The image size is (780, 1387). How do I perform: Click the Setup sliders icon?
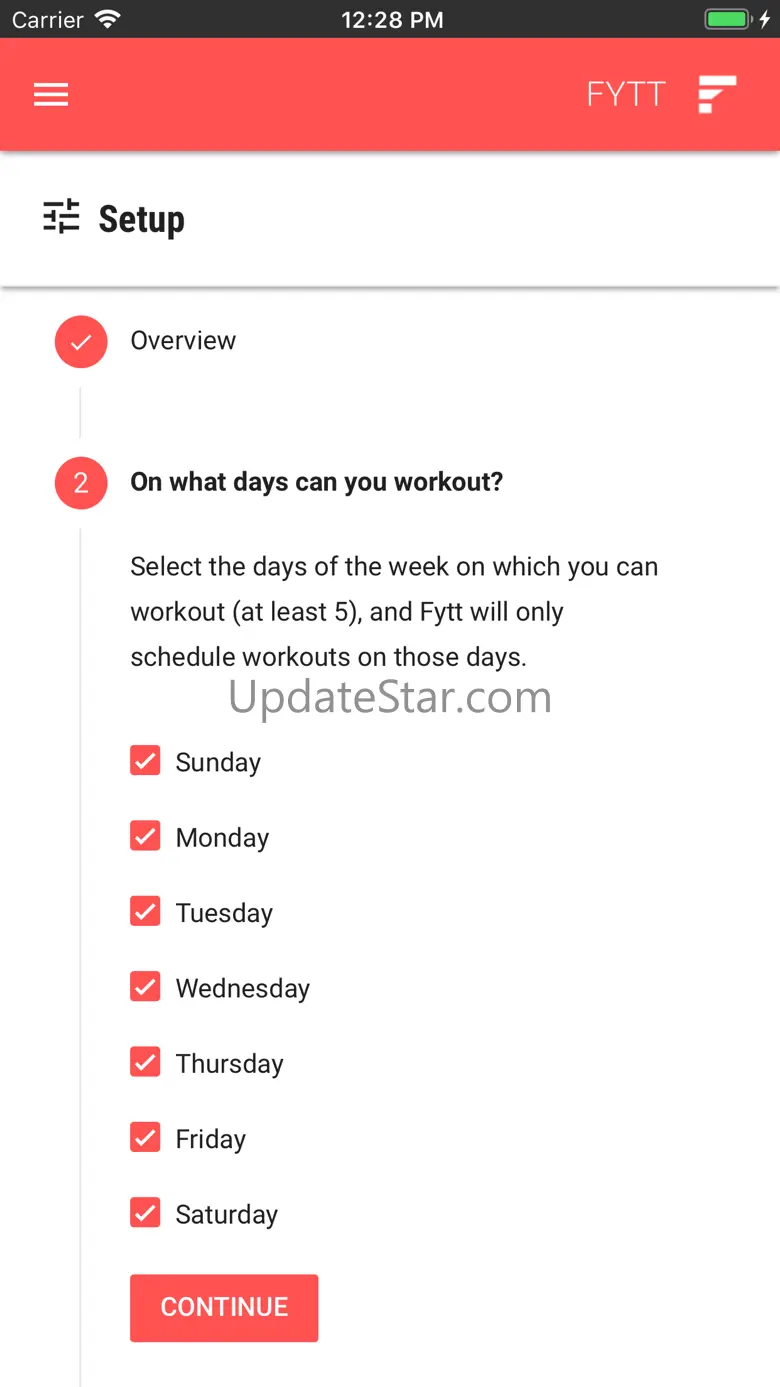(61, 217)
